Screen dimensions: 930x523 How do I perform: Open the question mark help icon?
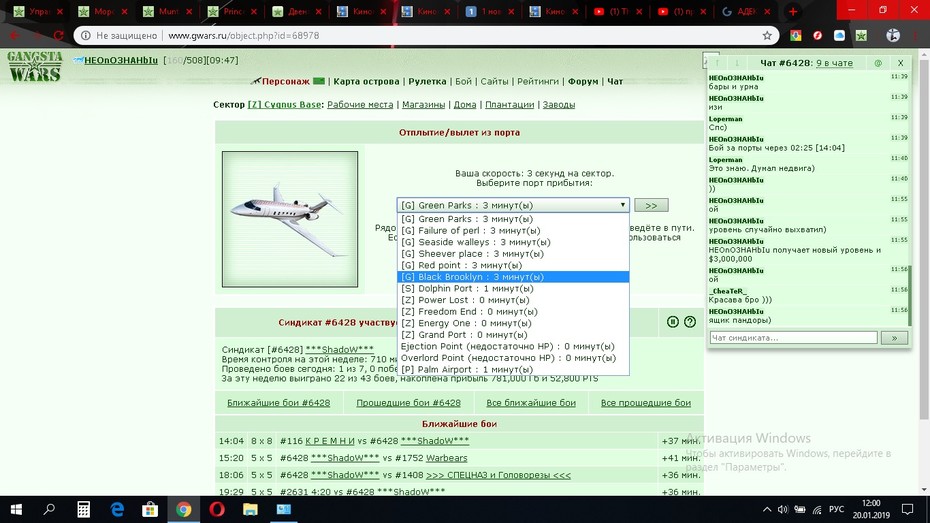click(x=690, y=321)
